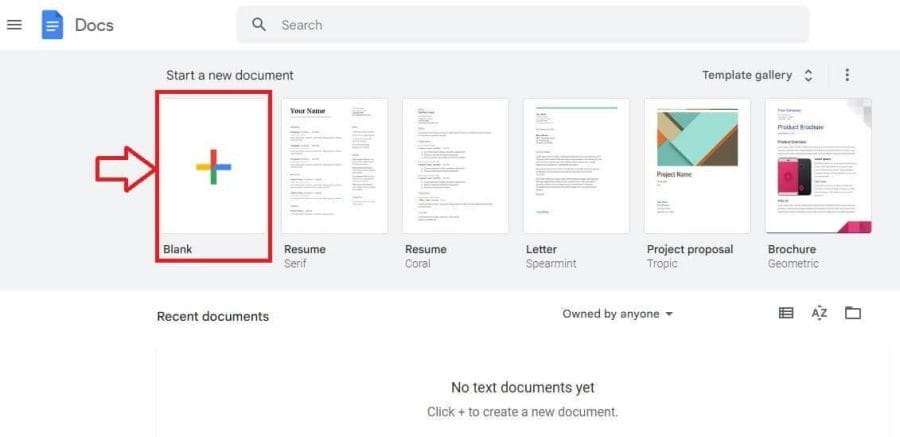Click the Letter label
The image size is (900, 437).
(541, 249)
